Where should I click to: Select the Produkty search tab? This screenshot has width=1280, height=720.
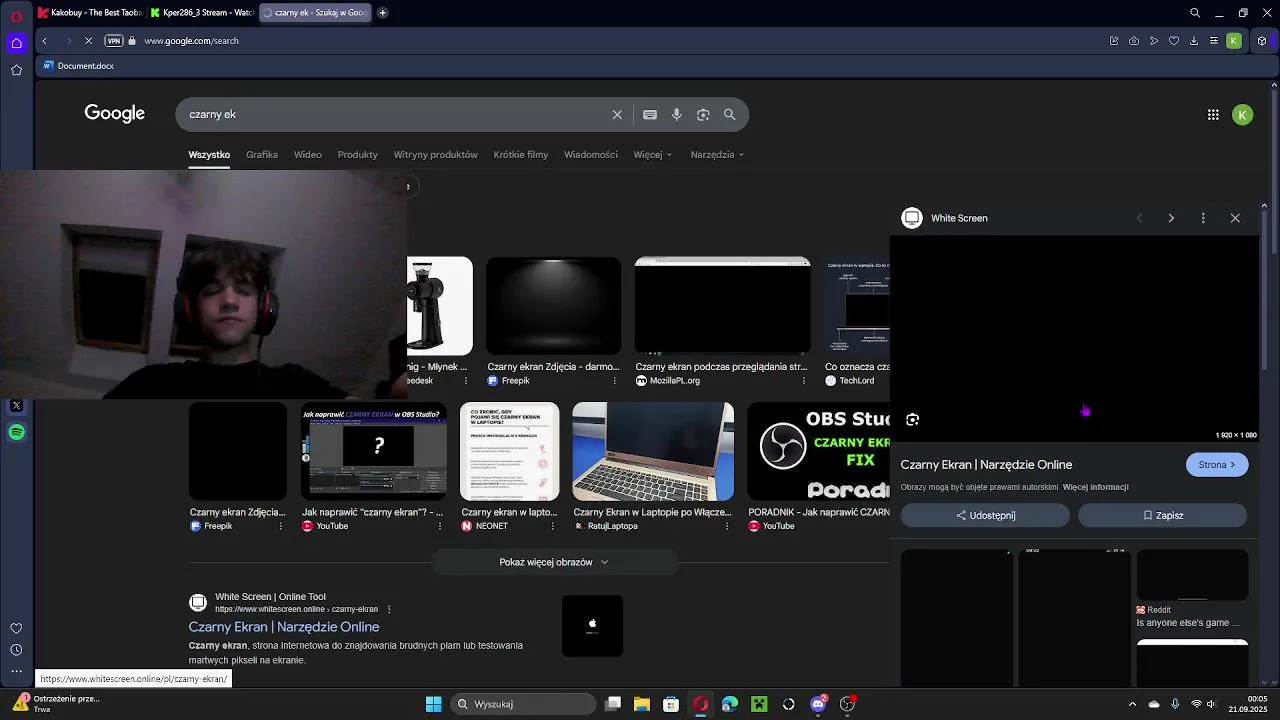358,155
